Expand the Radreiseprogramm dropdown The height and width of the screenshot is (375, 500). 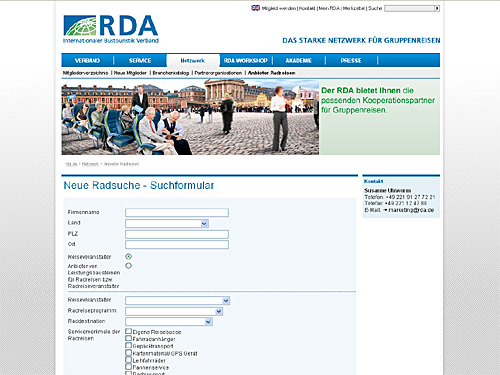(174, 311)
